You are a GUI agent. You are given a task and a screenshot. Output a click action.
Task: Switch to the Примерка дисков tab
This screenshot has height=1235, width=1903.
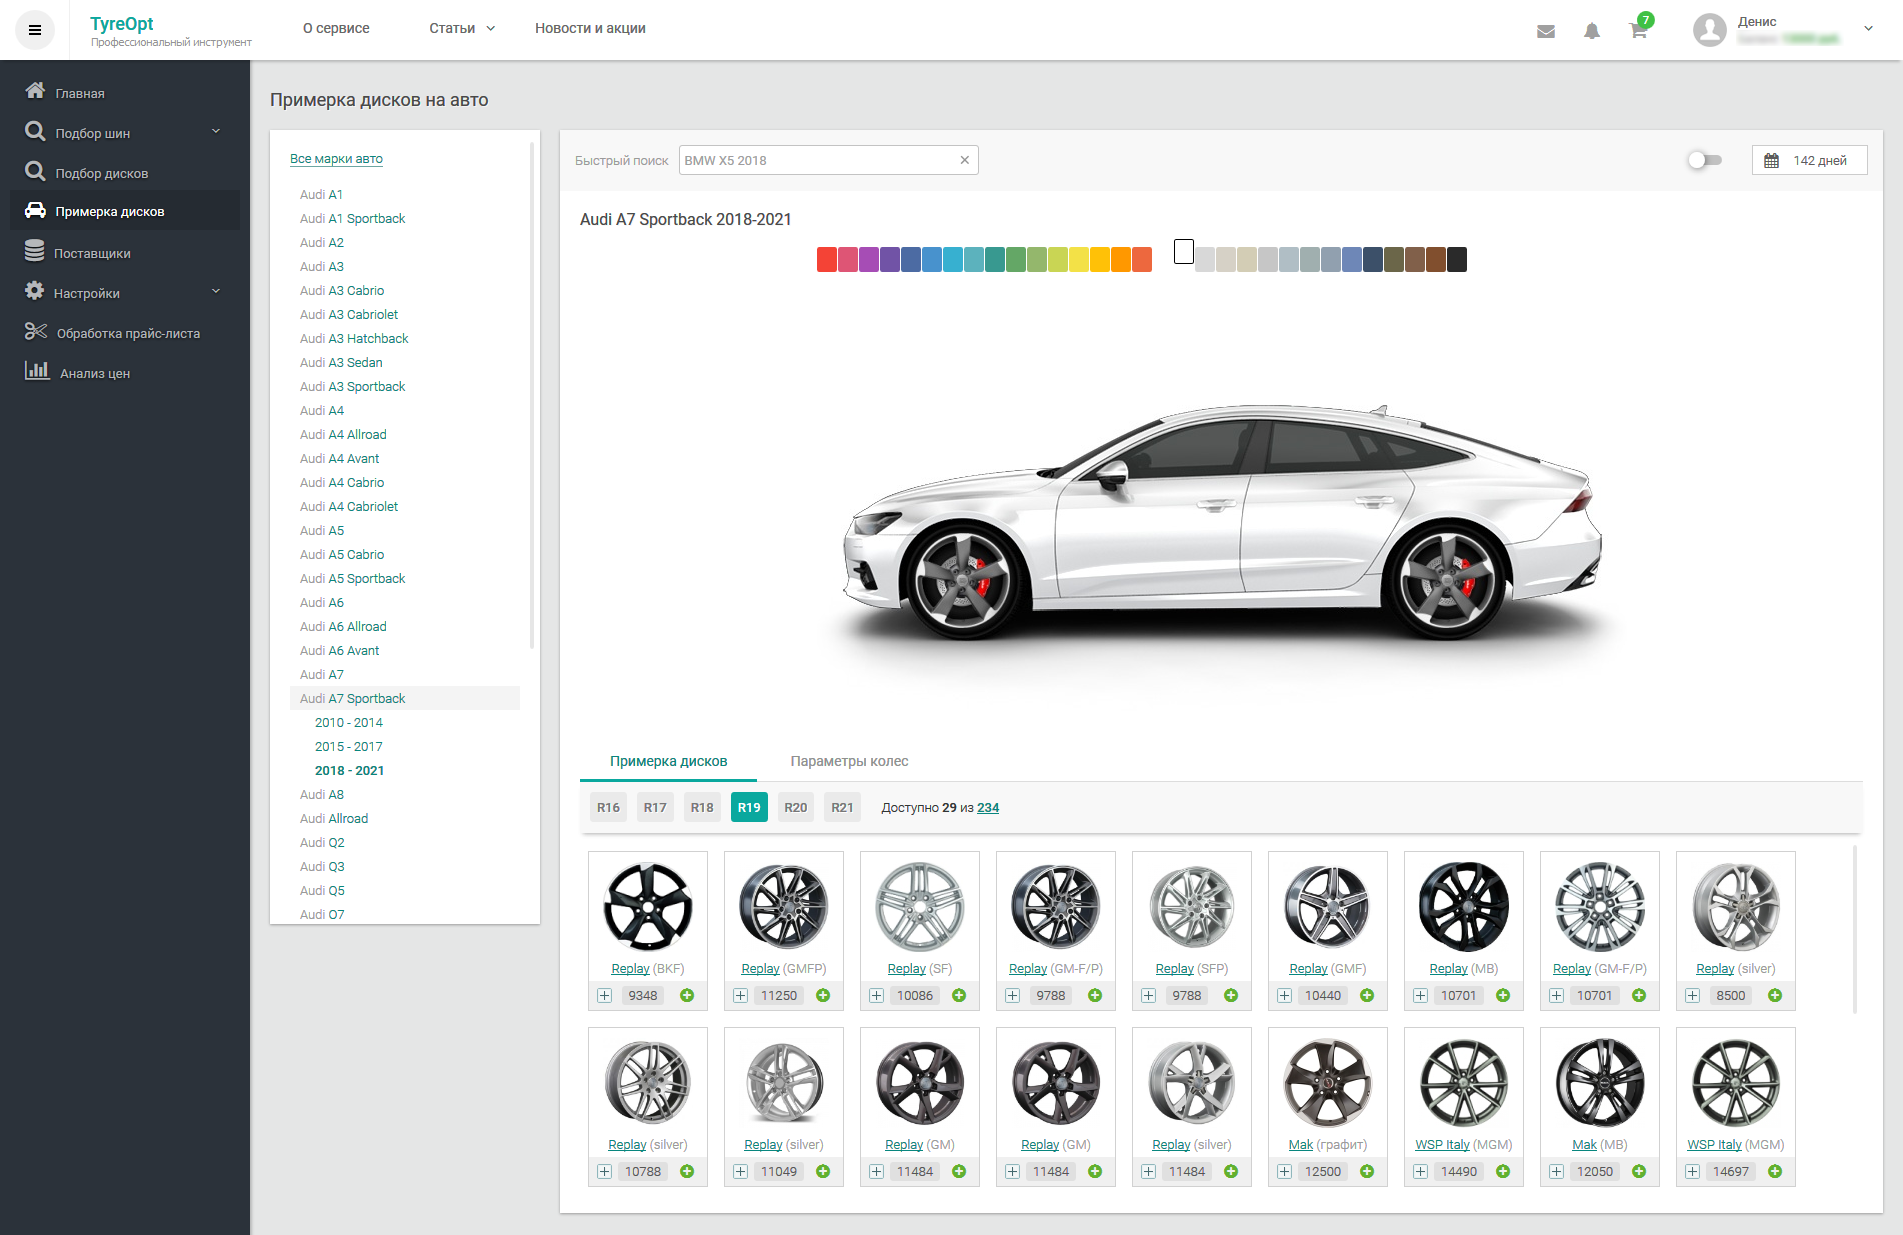(x=668, y=761)
